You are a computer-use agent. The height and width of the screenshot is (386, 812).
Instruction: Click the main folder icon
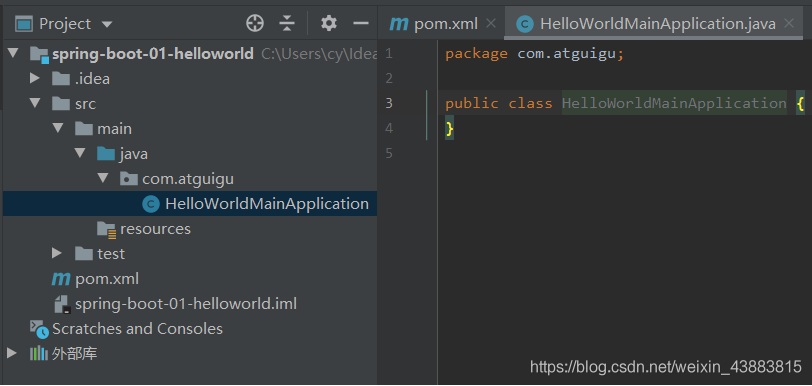coord(84,128)
